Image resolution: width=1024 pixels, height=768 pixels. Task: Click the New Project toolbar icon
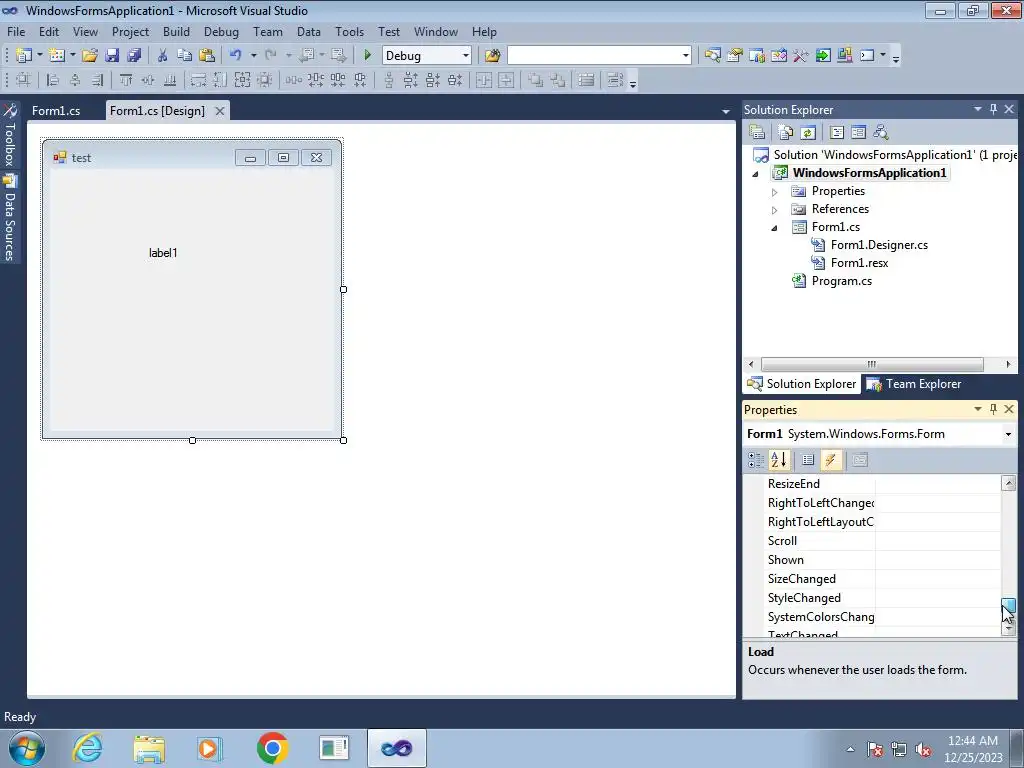[x=24, y=56]
